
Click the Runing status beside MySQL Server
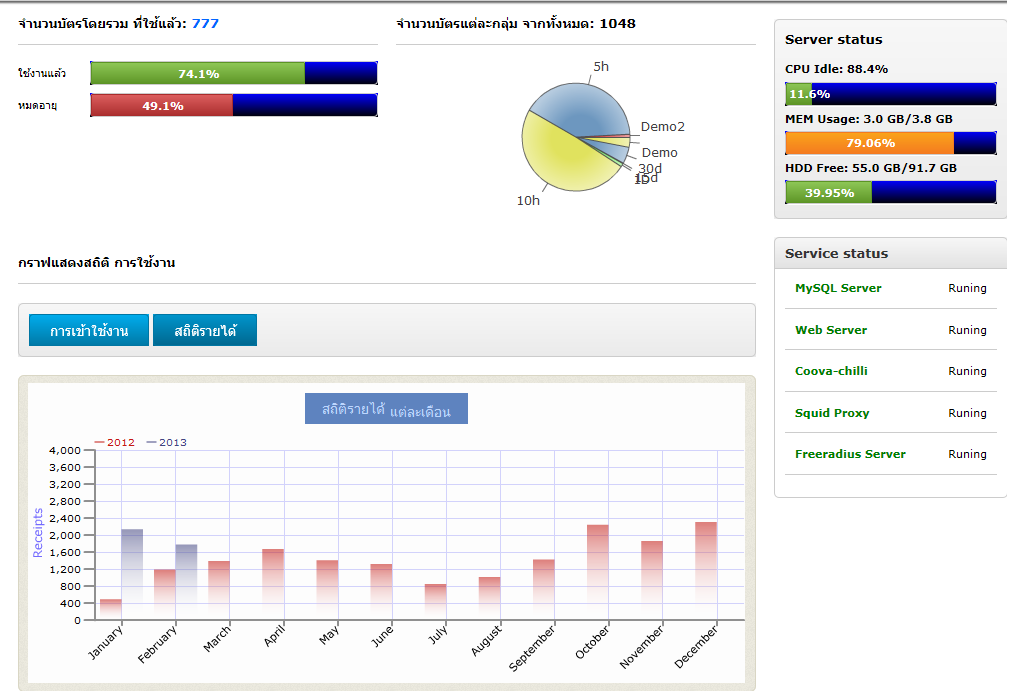[x=967, y=288]
